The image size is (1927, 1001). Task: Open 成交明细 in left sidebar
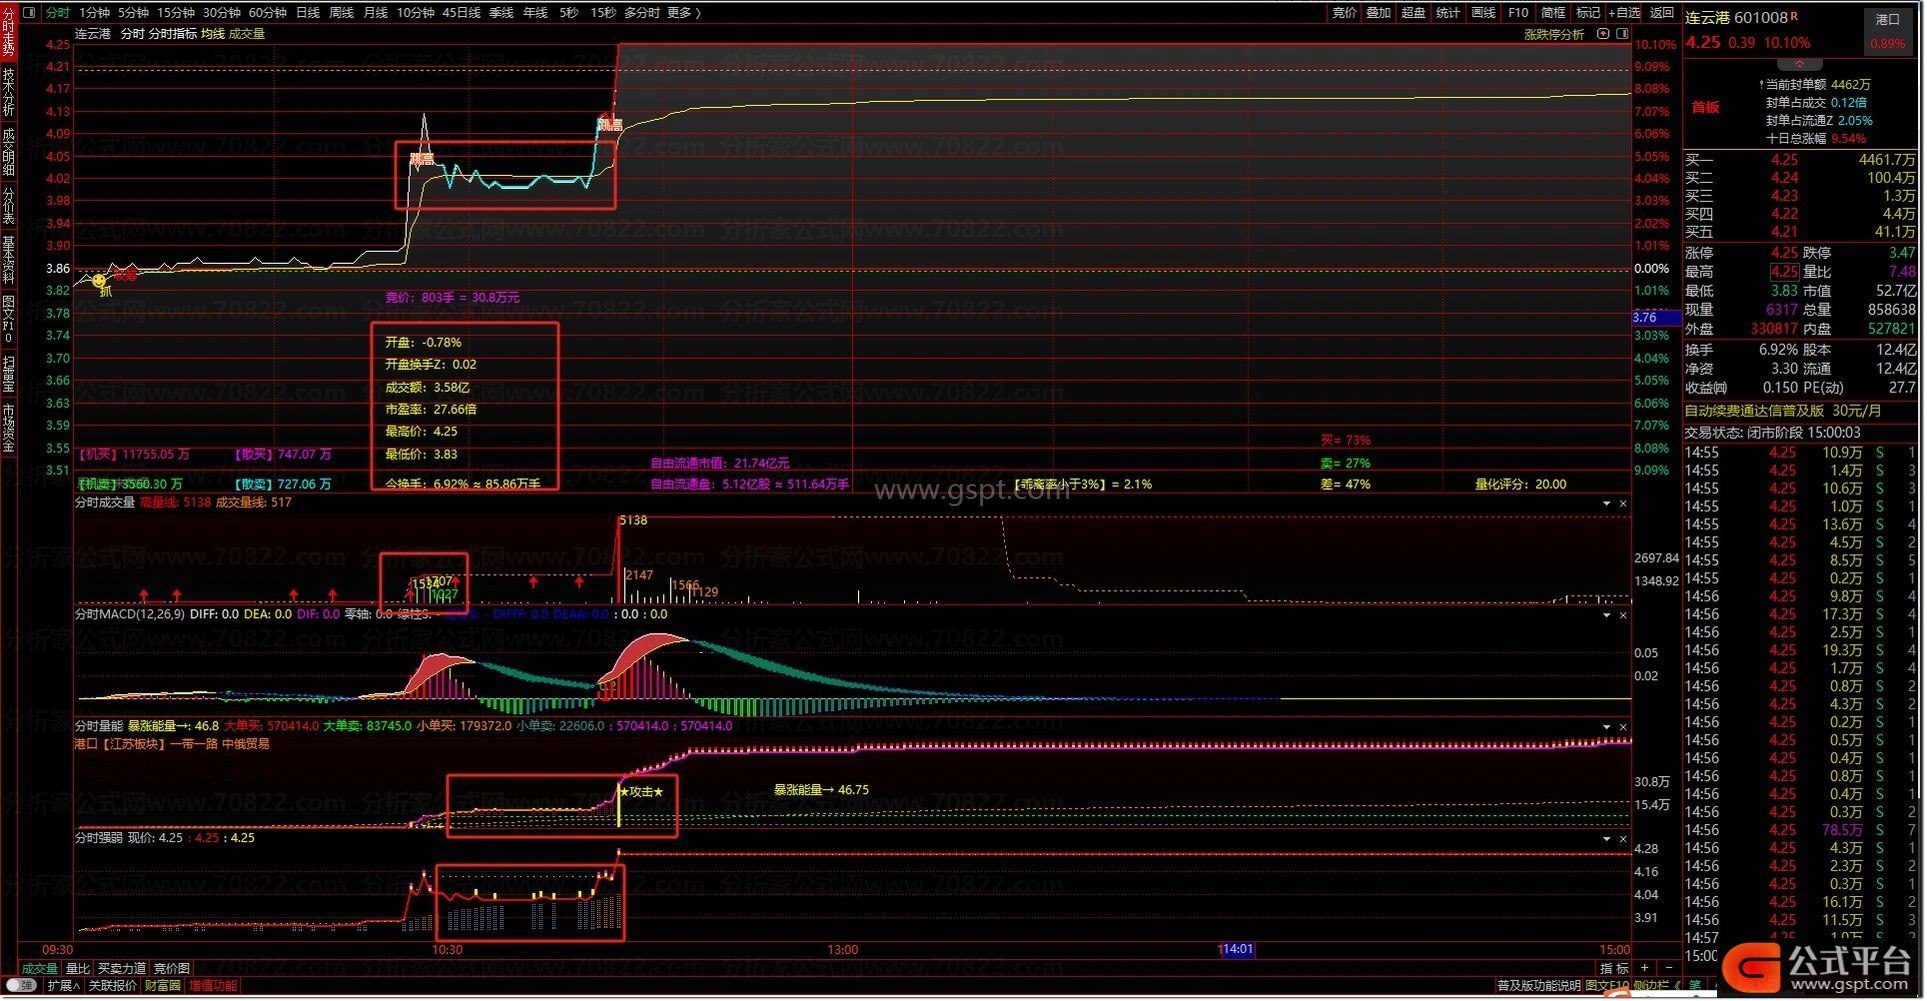(x=8, y=151)
